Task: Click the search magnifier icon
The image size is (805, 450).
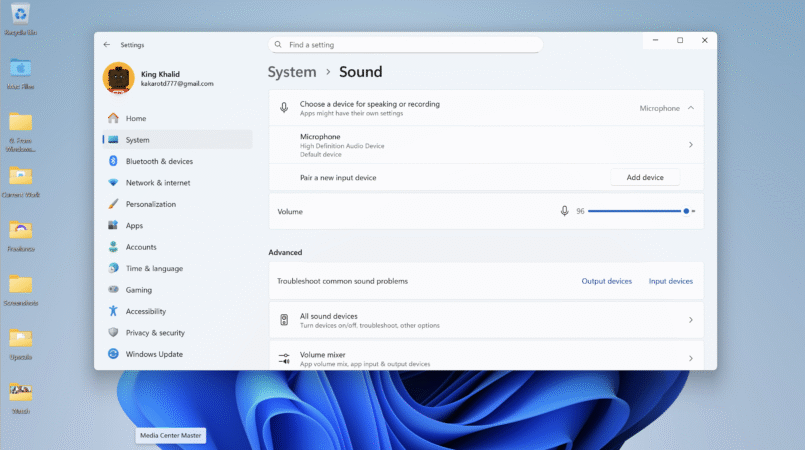Action: click(x=278, y=45)
